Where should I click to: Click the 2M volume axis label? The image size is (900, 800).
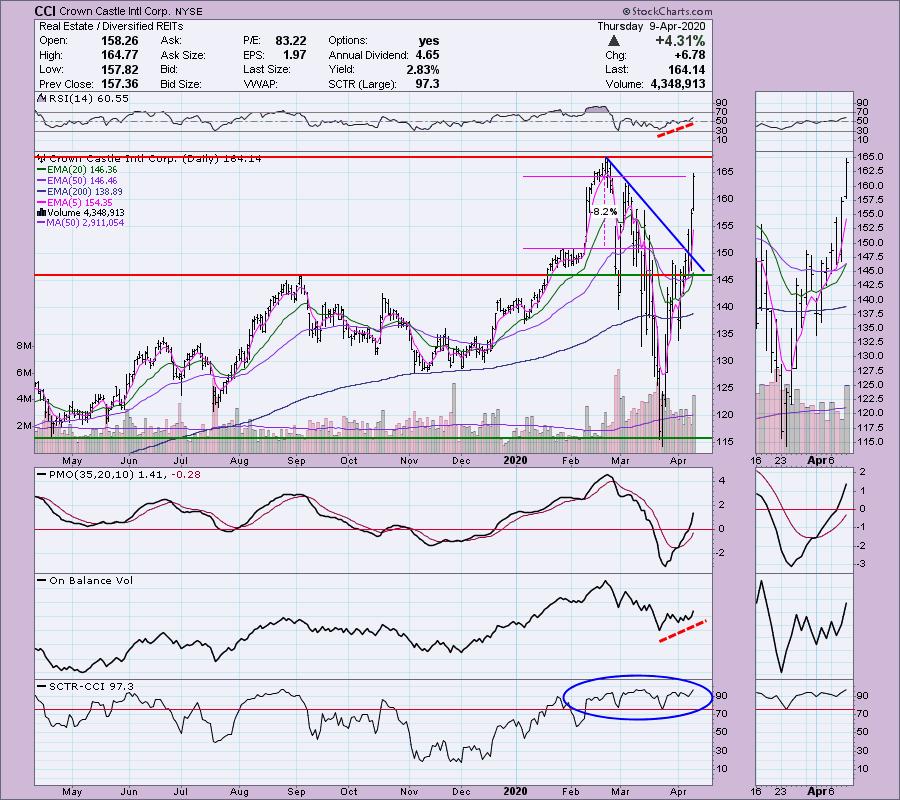24,425
